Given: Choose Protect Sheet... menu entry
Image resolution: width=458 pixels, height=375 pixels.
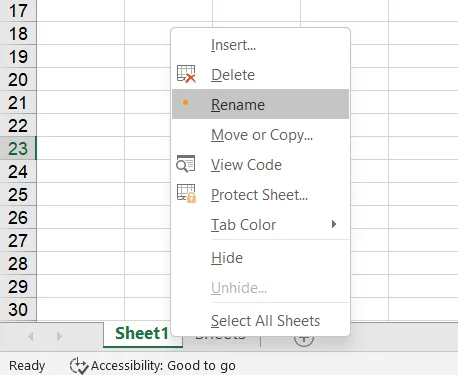Looking at the screenshot, I should tap(260, 195).
